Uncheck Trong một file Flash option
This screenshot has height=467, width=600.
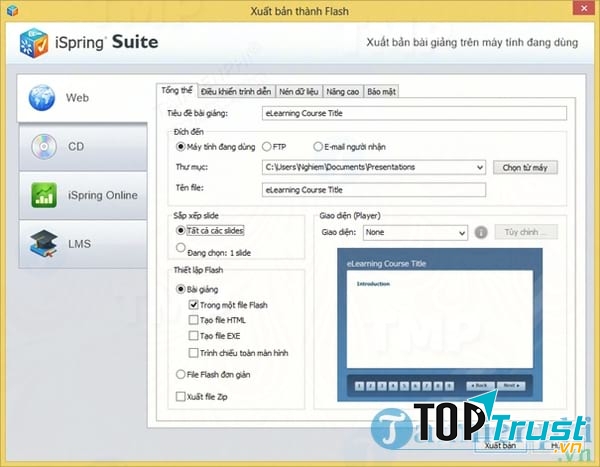[193, 304]
